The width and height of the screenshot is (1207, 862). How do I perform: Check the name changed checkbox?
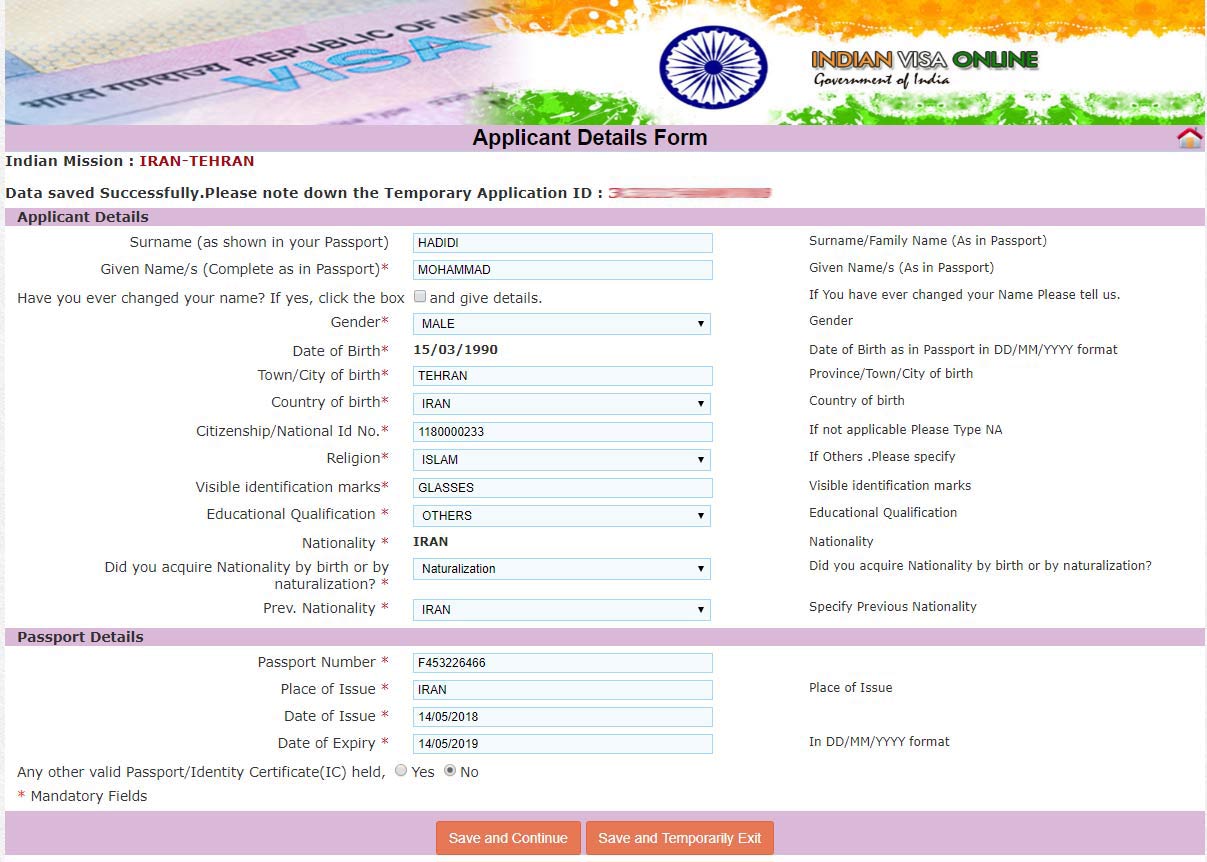click(420, 297)
